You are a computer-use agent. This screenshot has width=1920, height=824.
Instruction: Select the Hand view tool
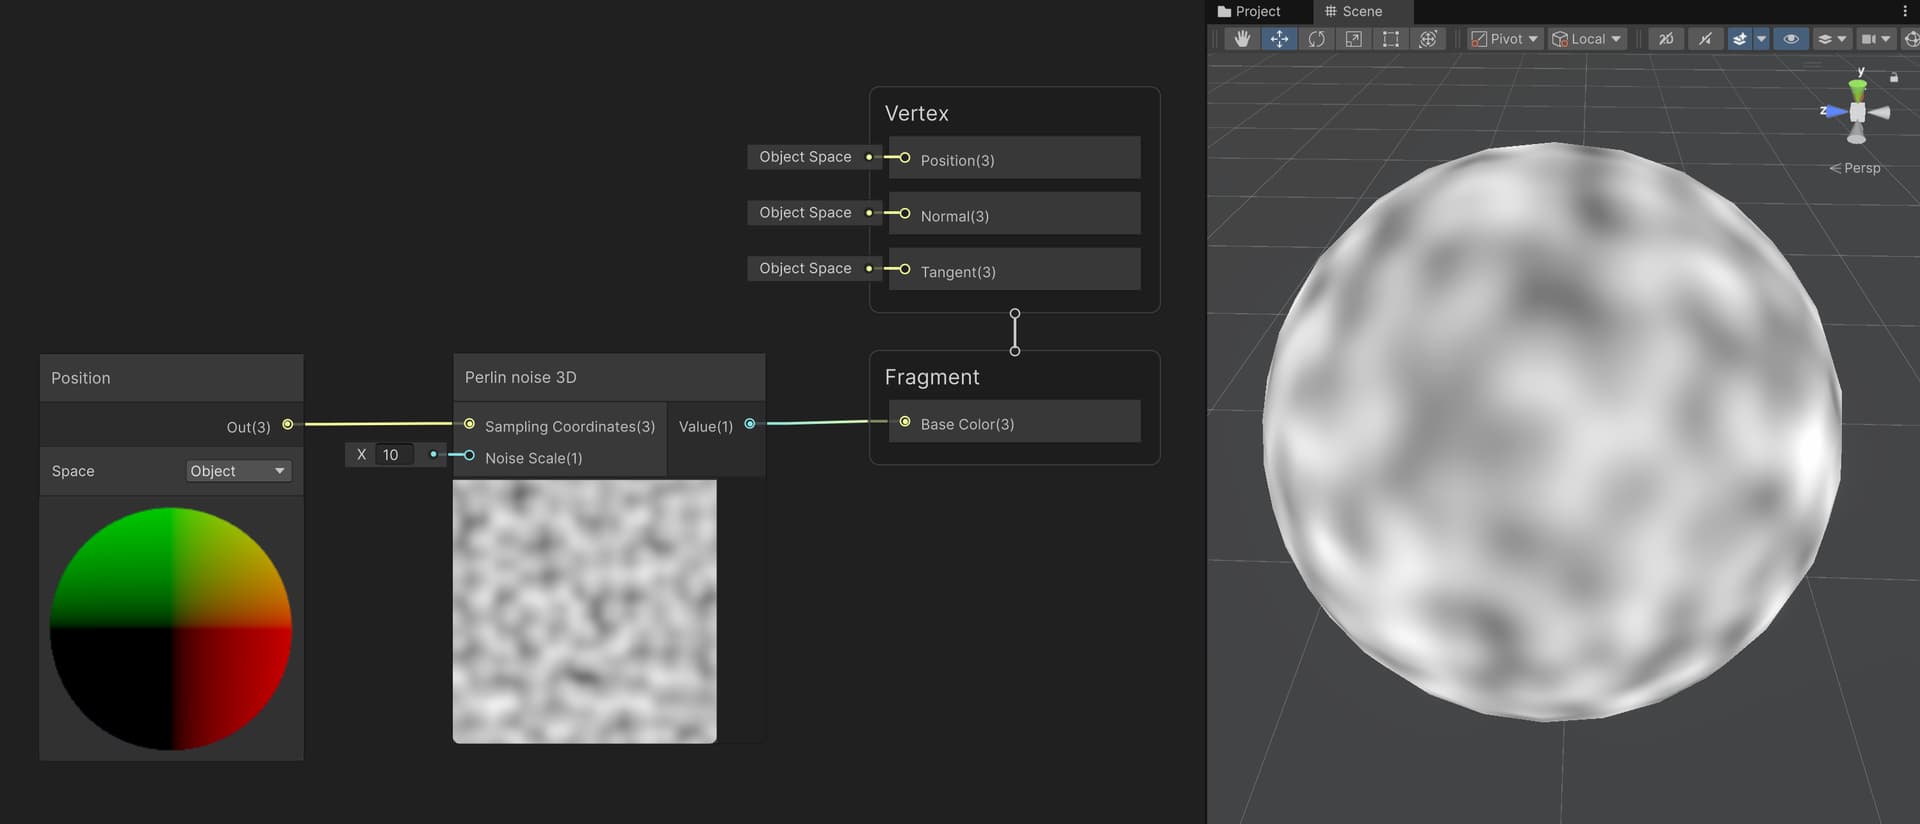[x=1242, y=39]
